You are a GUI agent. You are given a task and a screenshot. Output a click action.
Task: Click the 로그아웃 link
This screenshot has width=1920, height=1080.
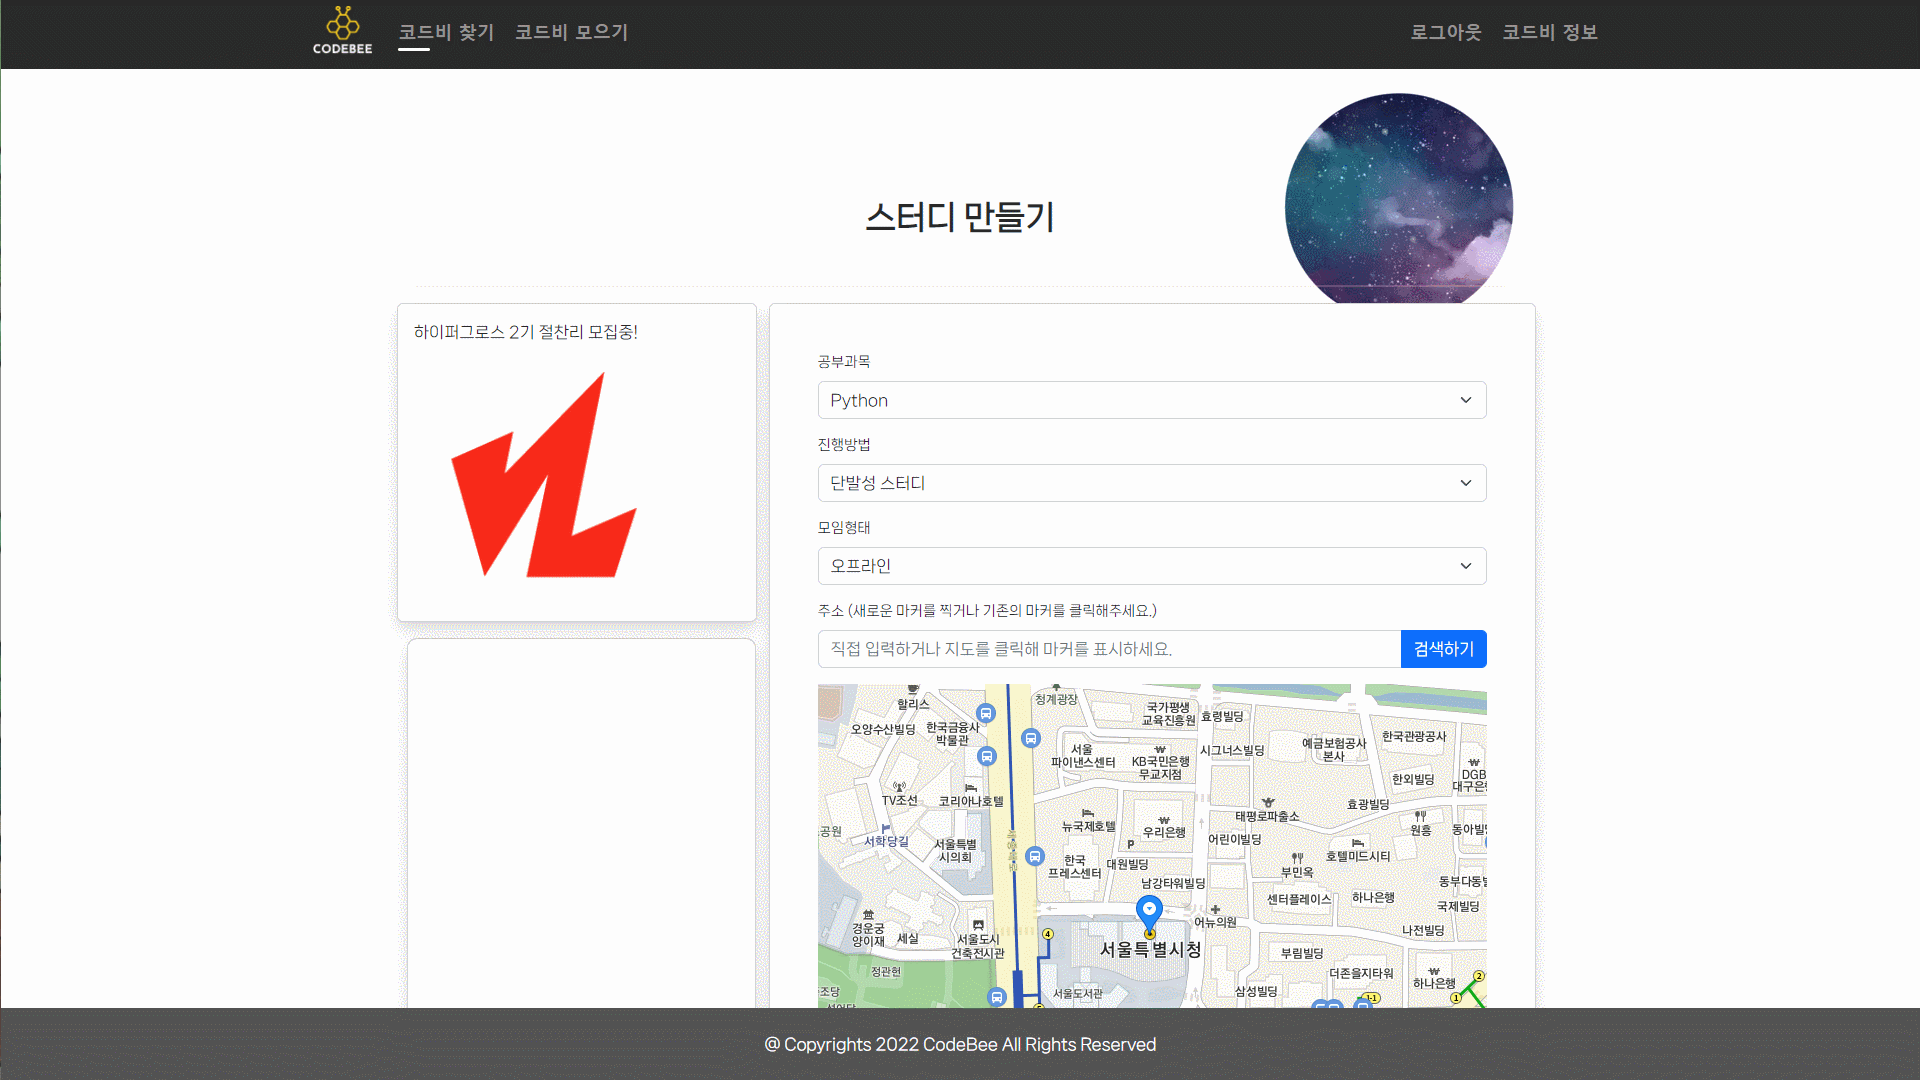pyautogui.click(x=1445, y=32)
